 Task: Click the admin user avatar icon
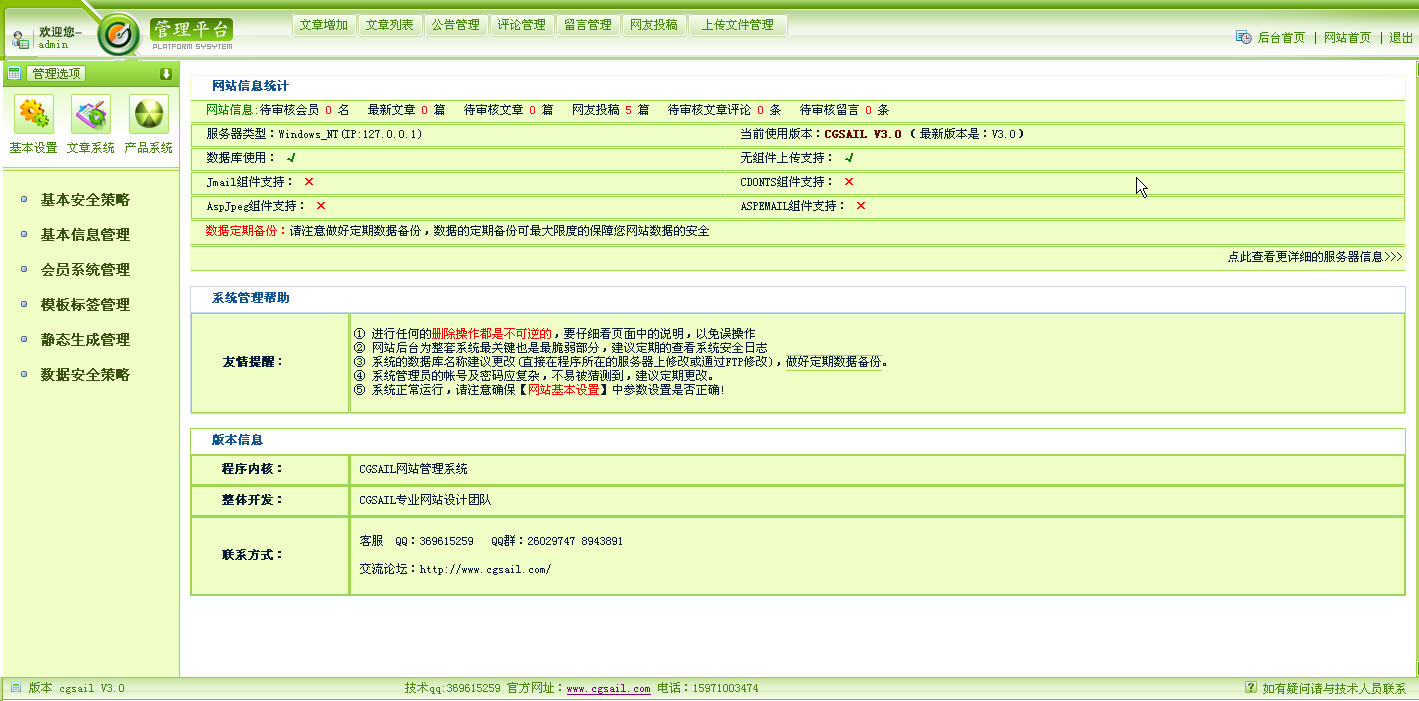pyautogui.click(x=21, y=40)
